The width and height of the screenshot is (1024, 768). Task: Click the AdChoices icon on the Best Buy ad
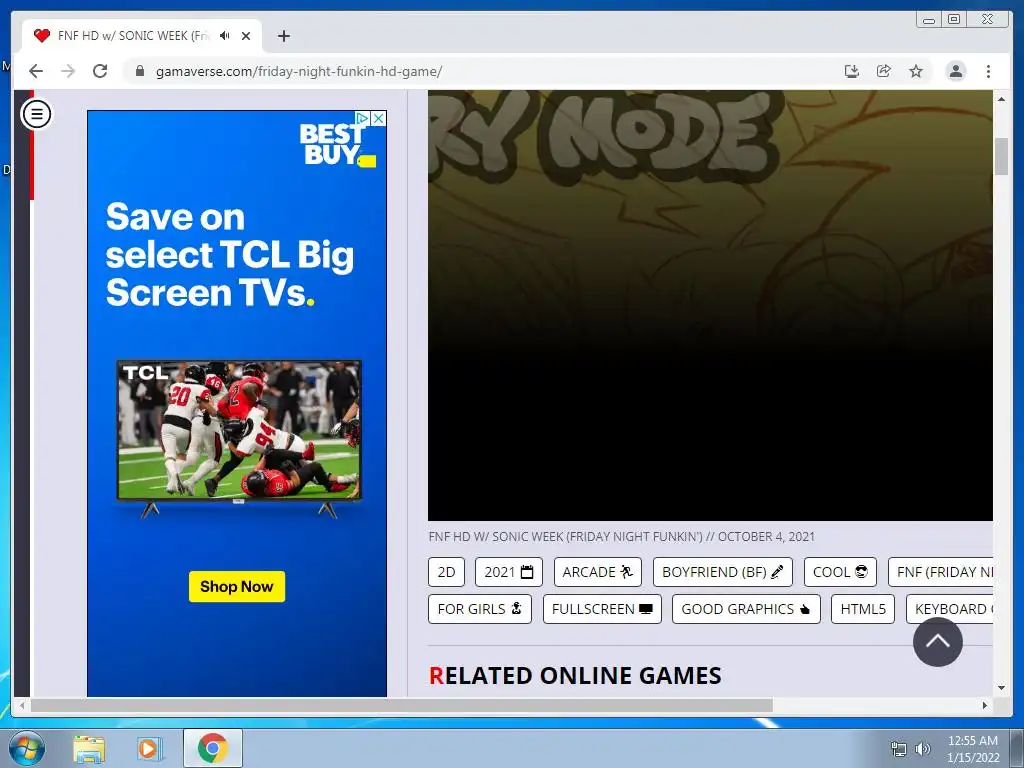coord(362,118)
